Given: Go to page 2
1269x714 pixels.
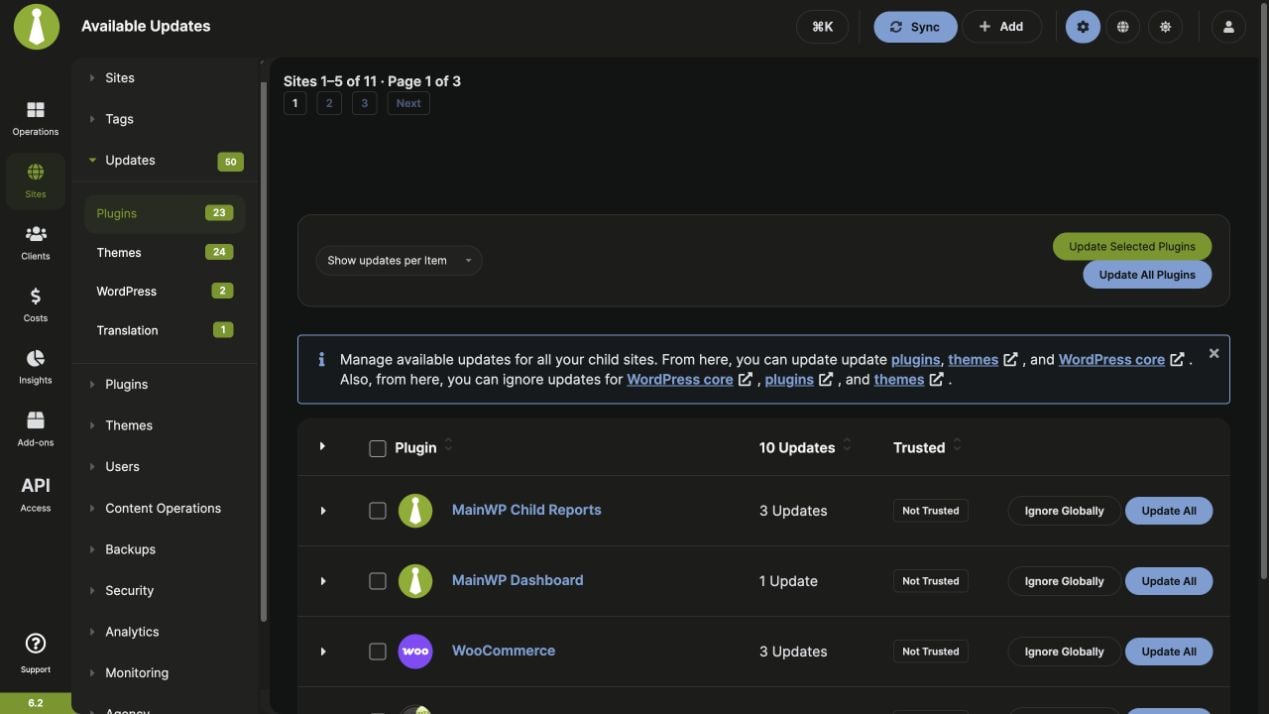Looking at the screenshot, I should point(329,103).
